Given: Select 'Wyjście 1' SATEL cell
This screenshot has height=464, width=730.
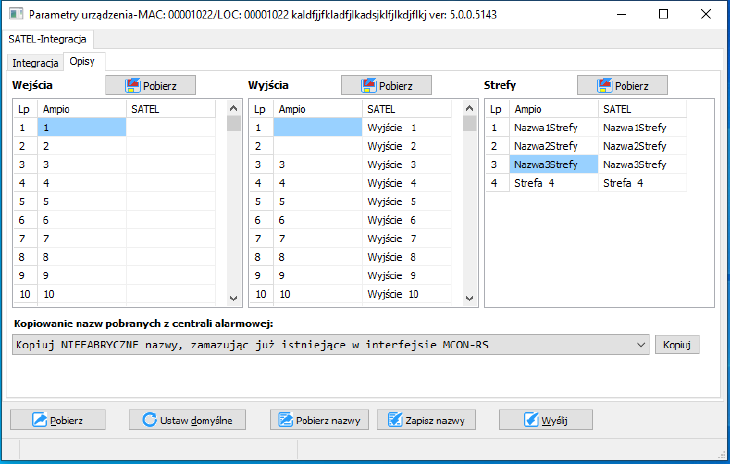Looking at the screenshot, I should (x=406, y=127).
